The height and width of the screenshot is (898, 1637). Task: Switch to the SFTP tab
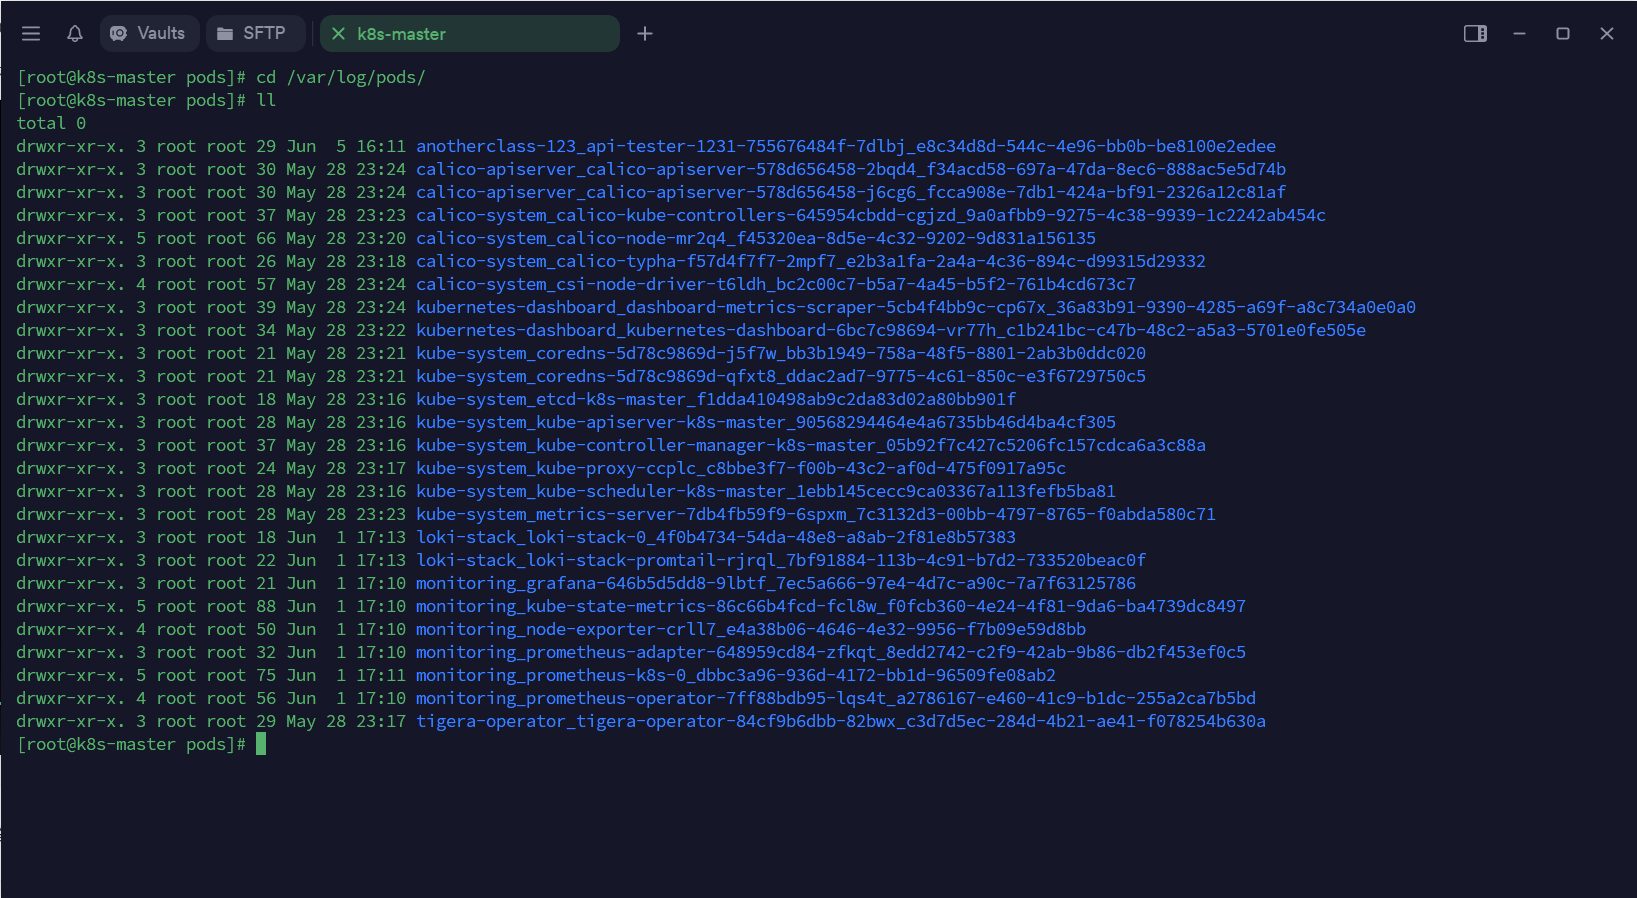(253, 33)
